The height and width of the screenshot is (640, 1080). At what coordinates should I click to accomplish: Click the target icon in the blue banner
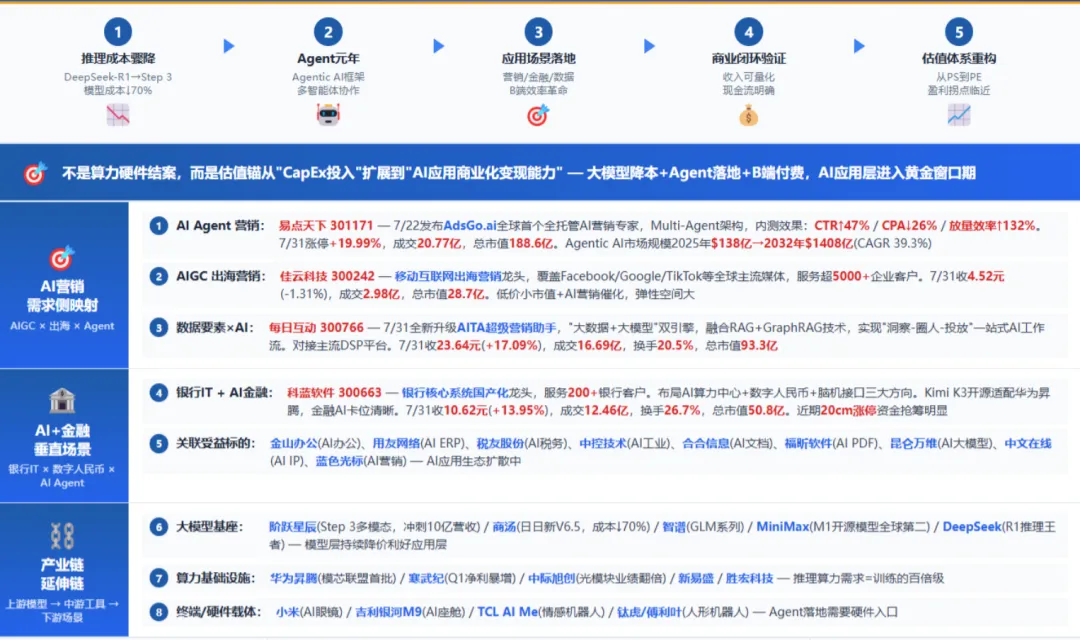(x=34, y=173)
